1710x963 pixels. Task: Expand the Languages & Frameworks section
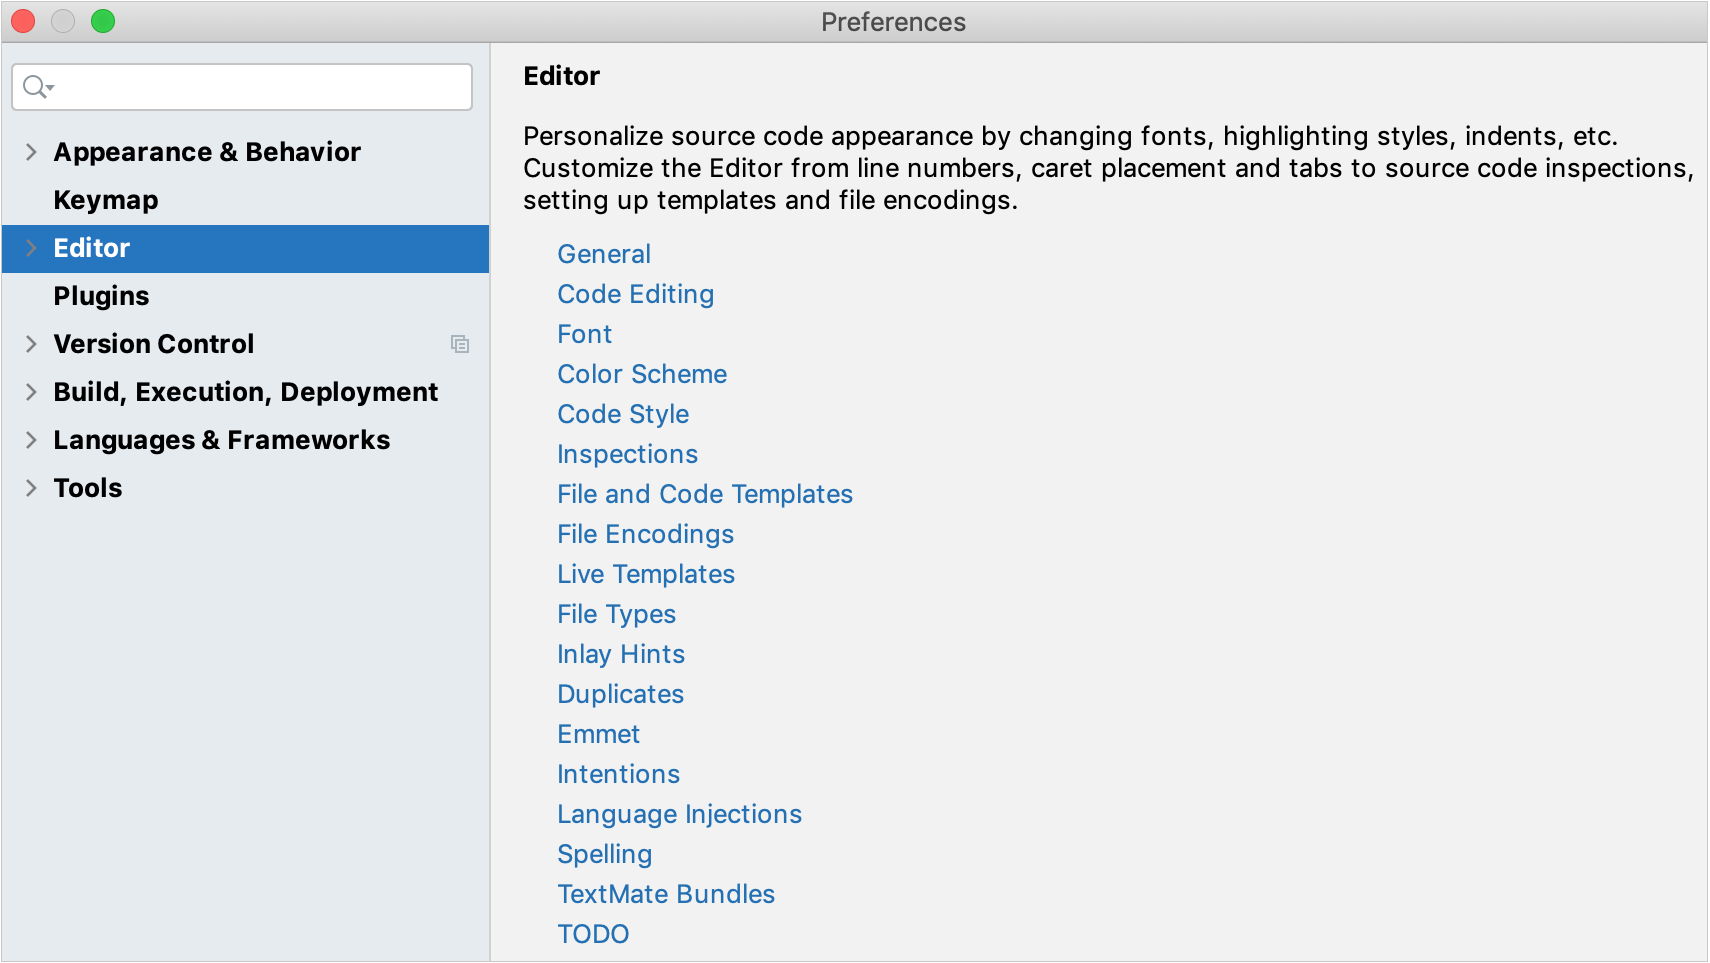(x=31, y=440)
